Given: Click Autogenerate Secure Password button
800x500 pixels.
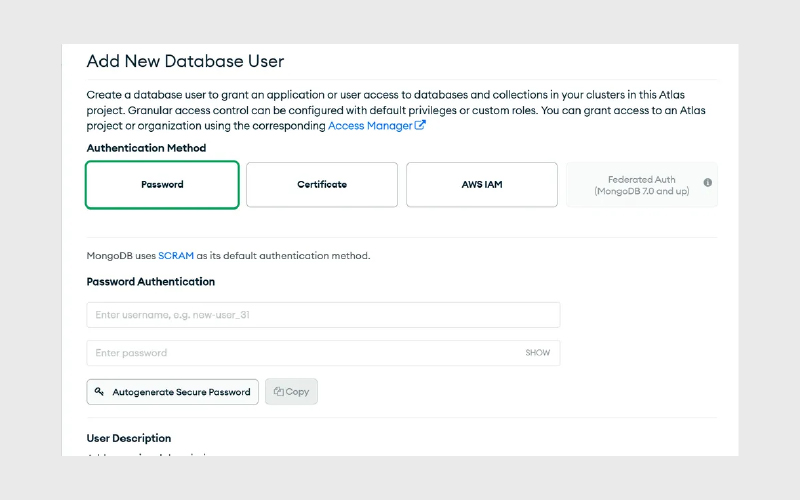Looking at the screenshot, I should coord(172,392).
